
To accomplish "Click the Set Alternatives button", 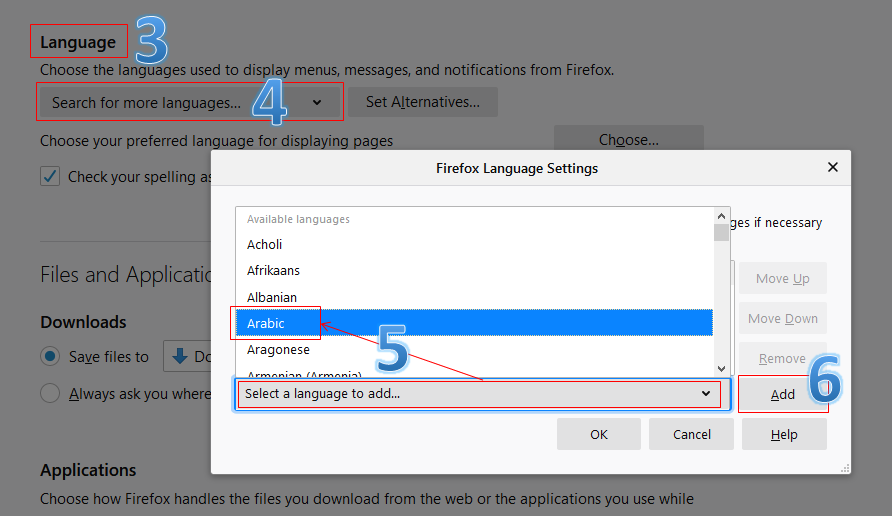I will click(423, 102).
